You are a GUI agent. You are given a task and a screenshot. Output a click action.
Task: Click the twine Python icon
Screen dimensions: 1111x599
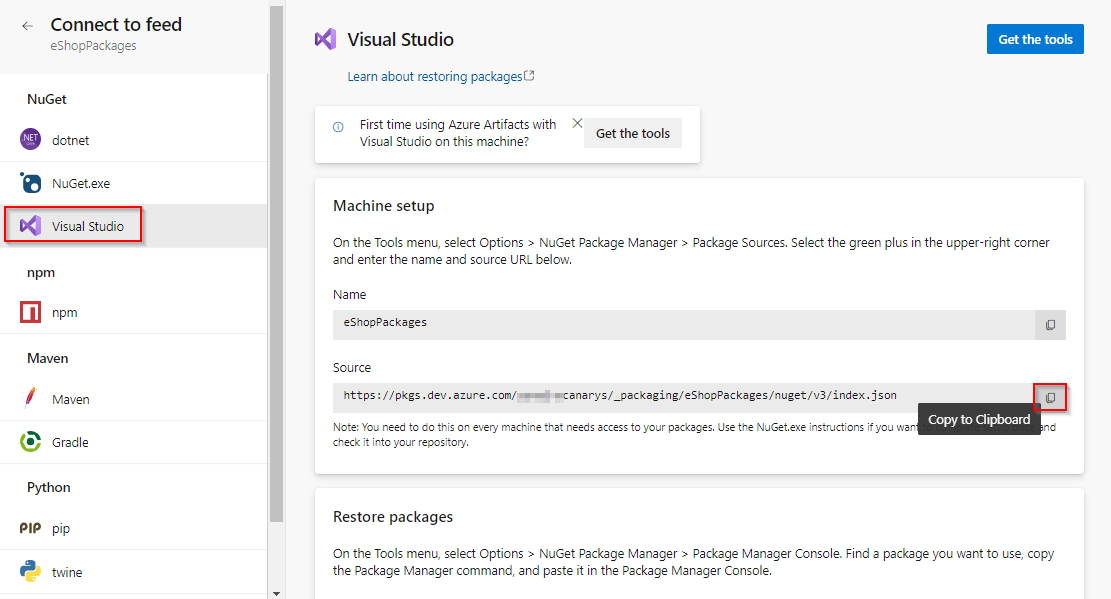30,571
